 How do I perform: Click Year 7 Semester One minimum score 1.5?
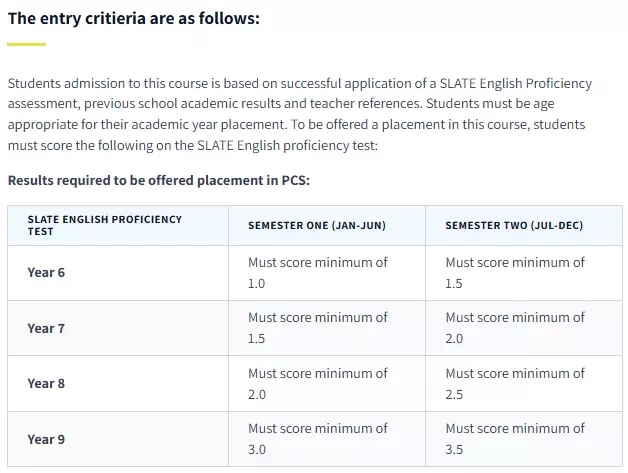(x=318, y=328)
